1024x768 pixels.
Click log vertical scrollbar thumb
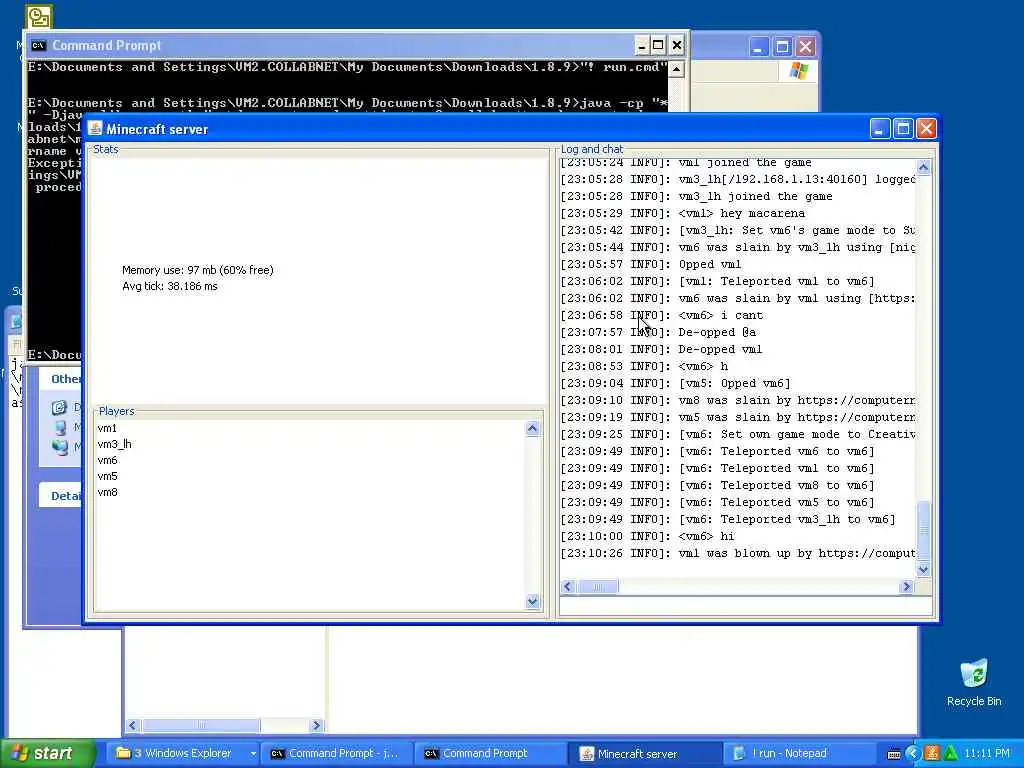click(x=923, y=530)
